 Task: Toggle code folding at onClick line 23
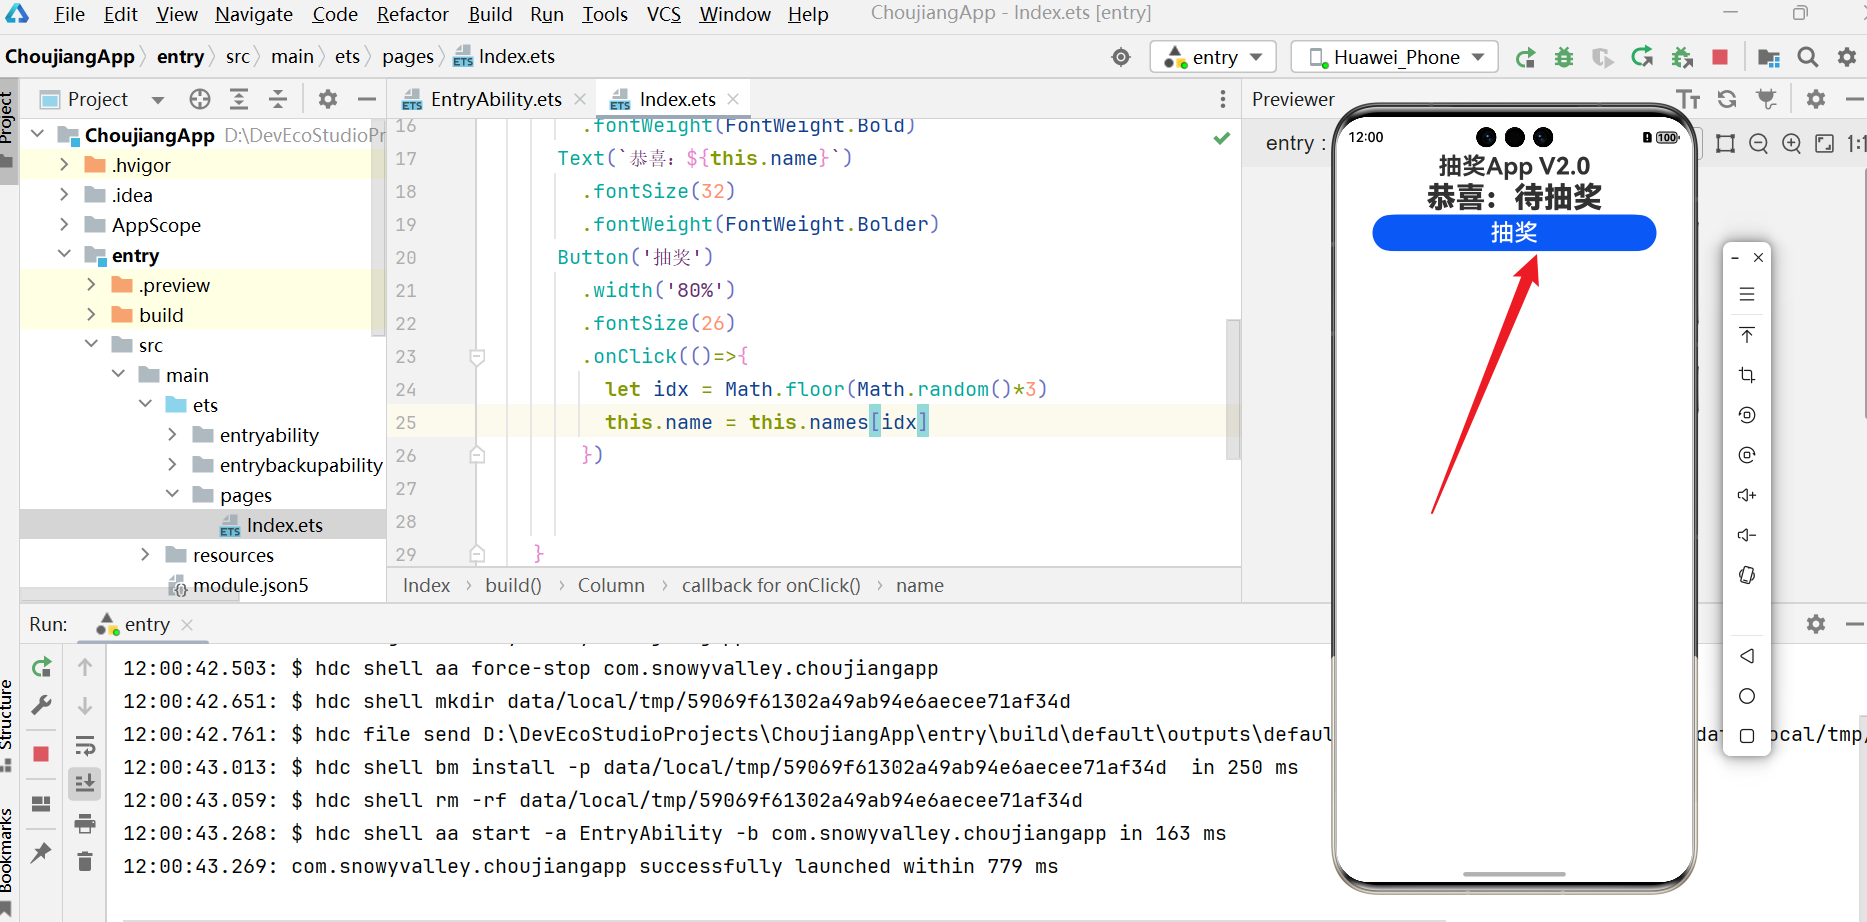point(477,357)
